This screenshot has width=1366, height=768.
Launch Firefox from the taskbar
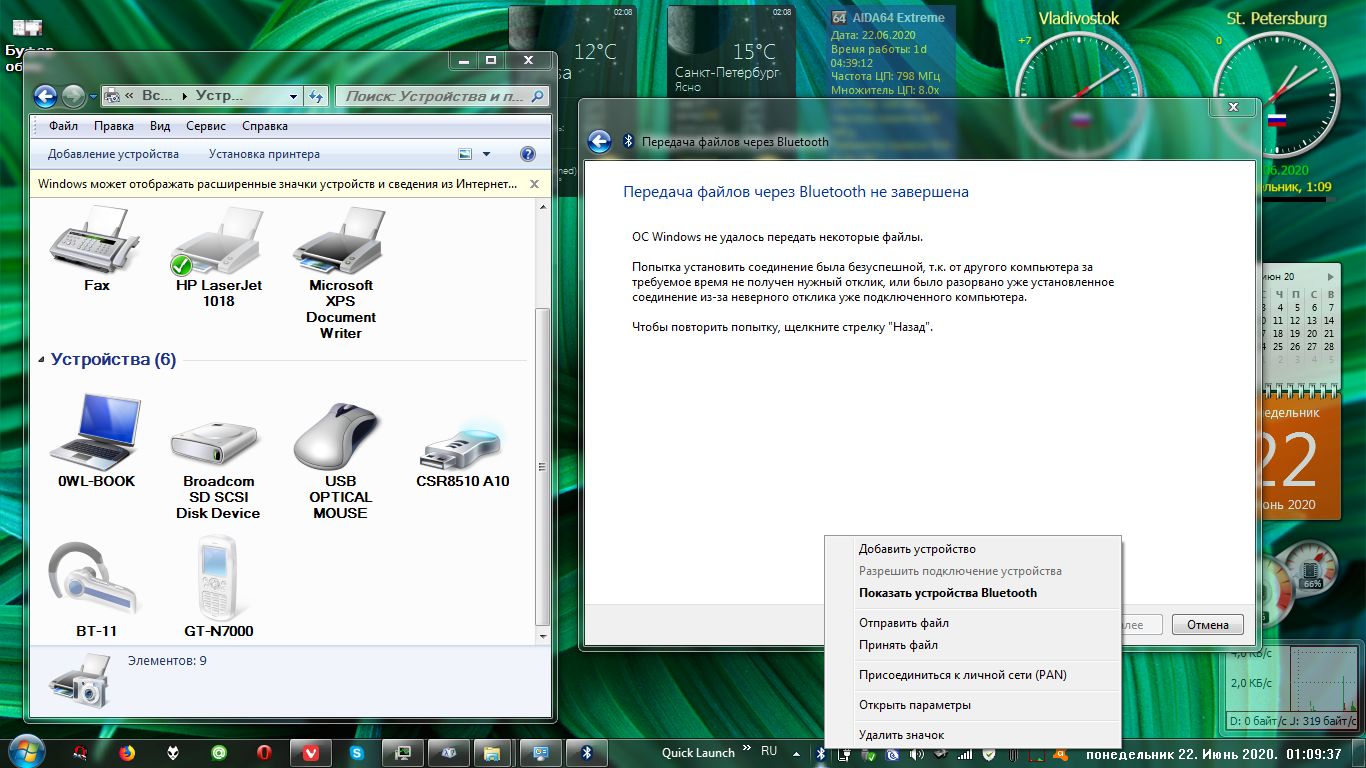coord(127,752)
